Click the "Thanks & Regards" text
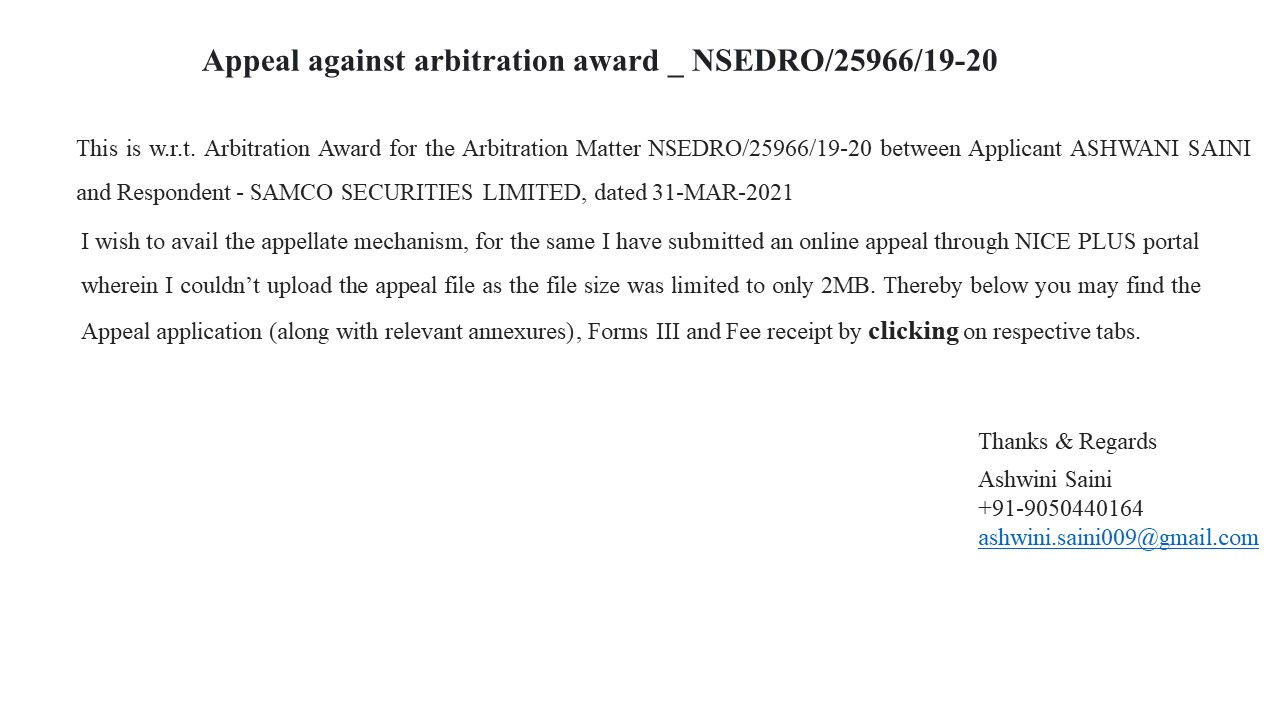Image resolution: width=1280 pixels, height=720 pixels. (x=1067, y=441)
